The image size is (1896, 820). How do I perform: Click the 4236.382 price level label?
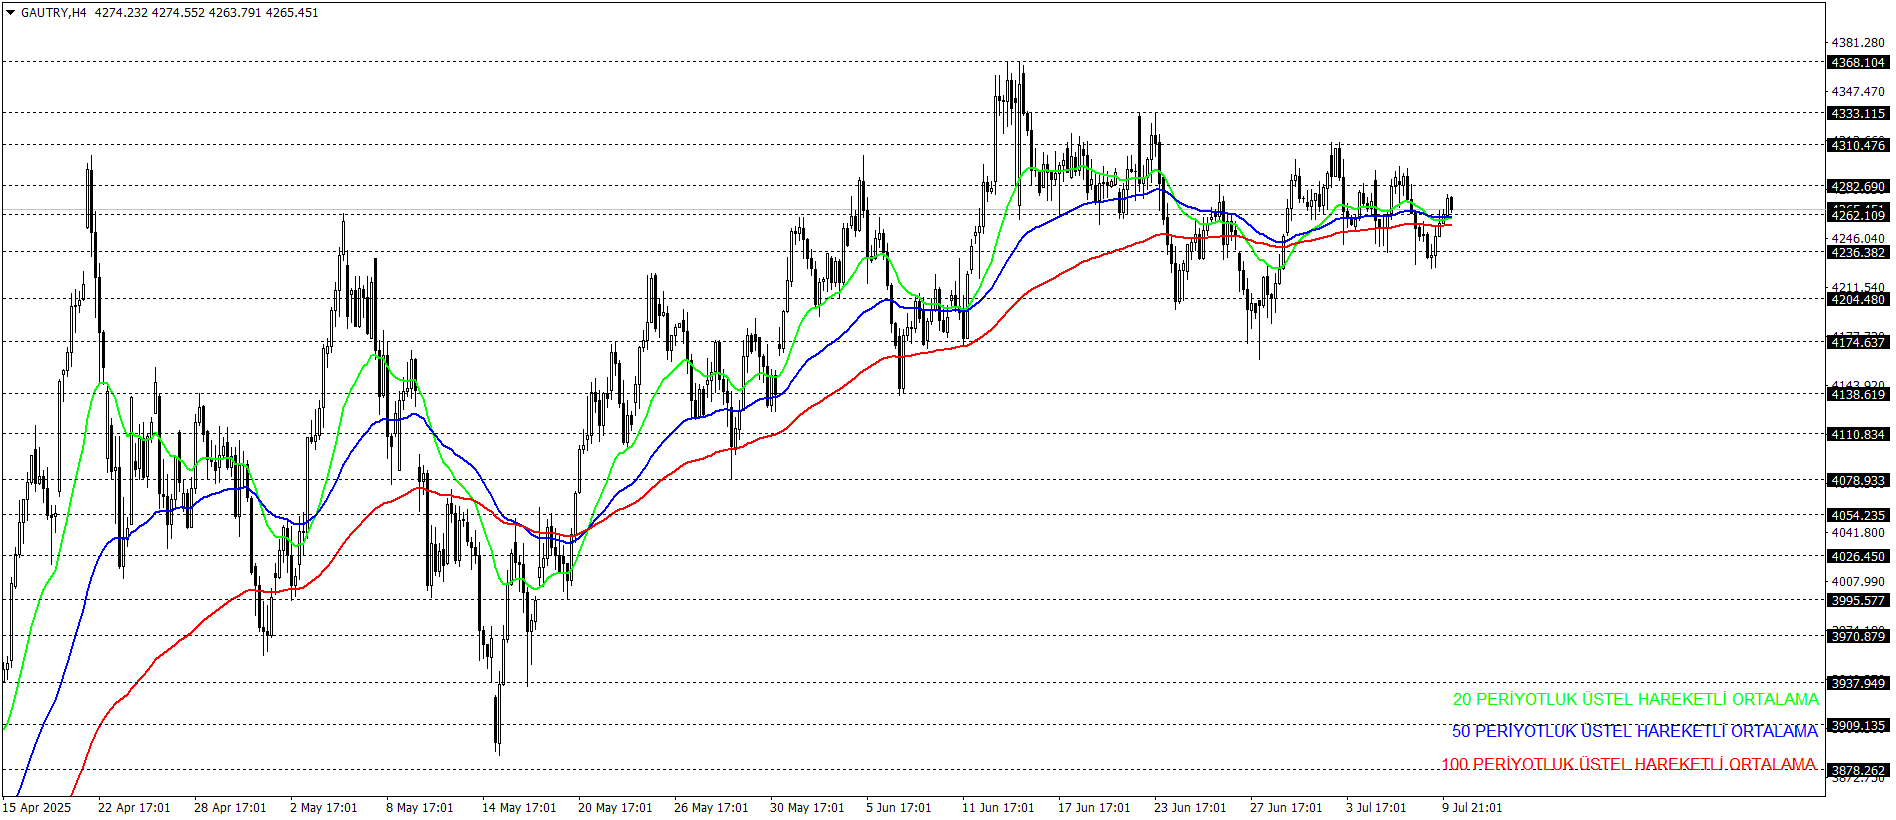tap(1858, 252)
